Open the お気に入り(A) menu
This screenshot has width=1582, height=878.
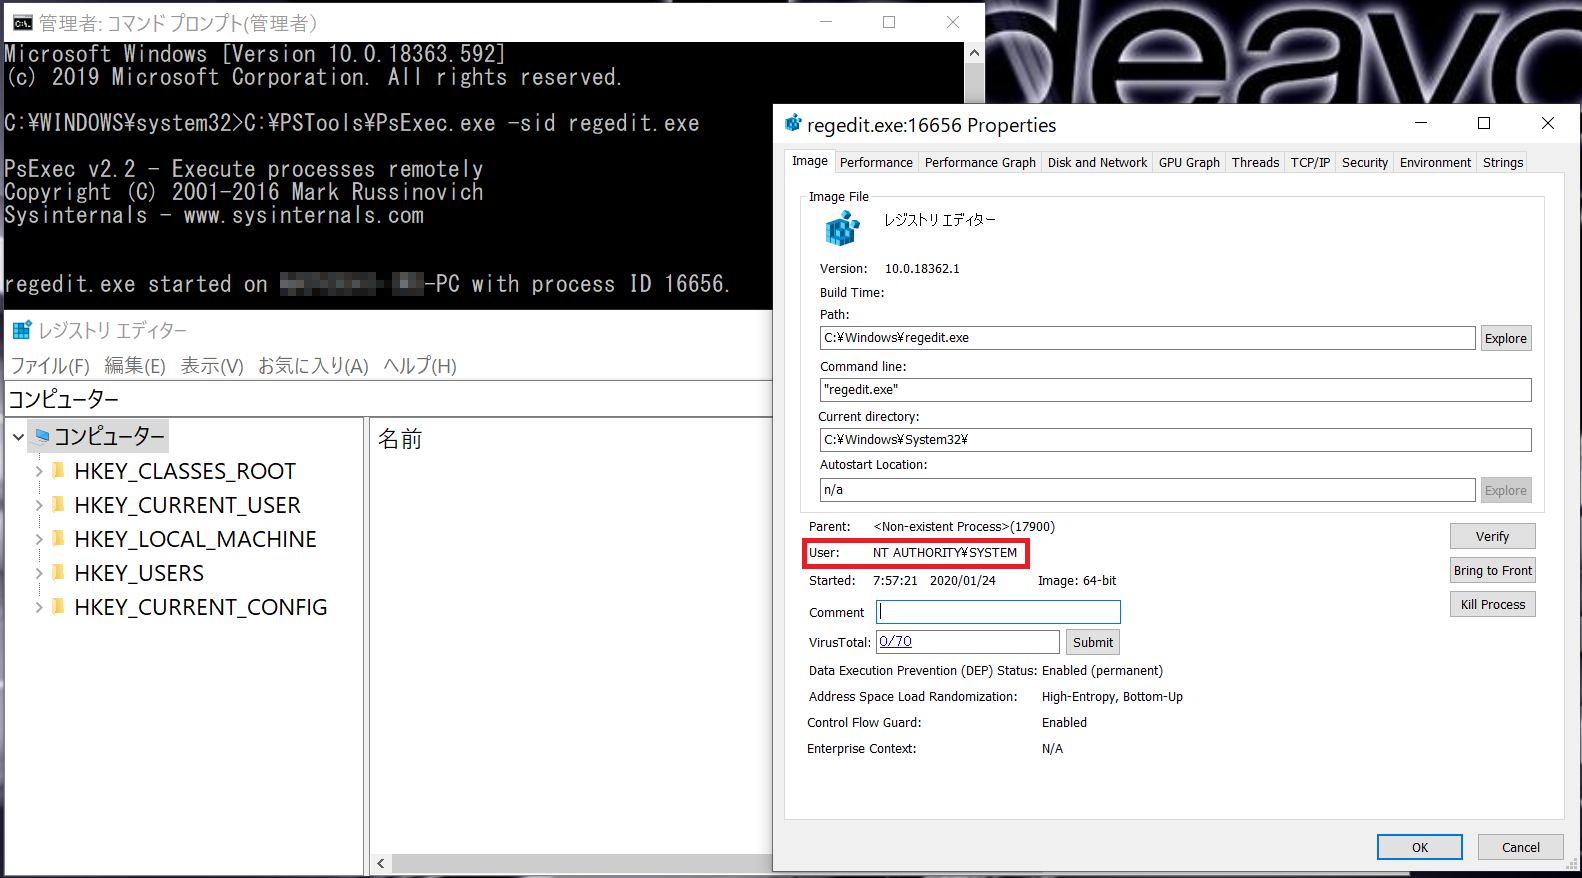click(313, 366)
